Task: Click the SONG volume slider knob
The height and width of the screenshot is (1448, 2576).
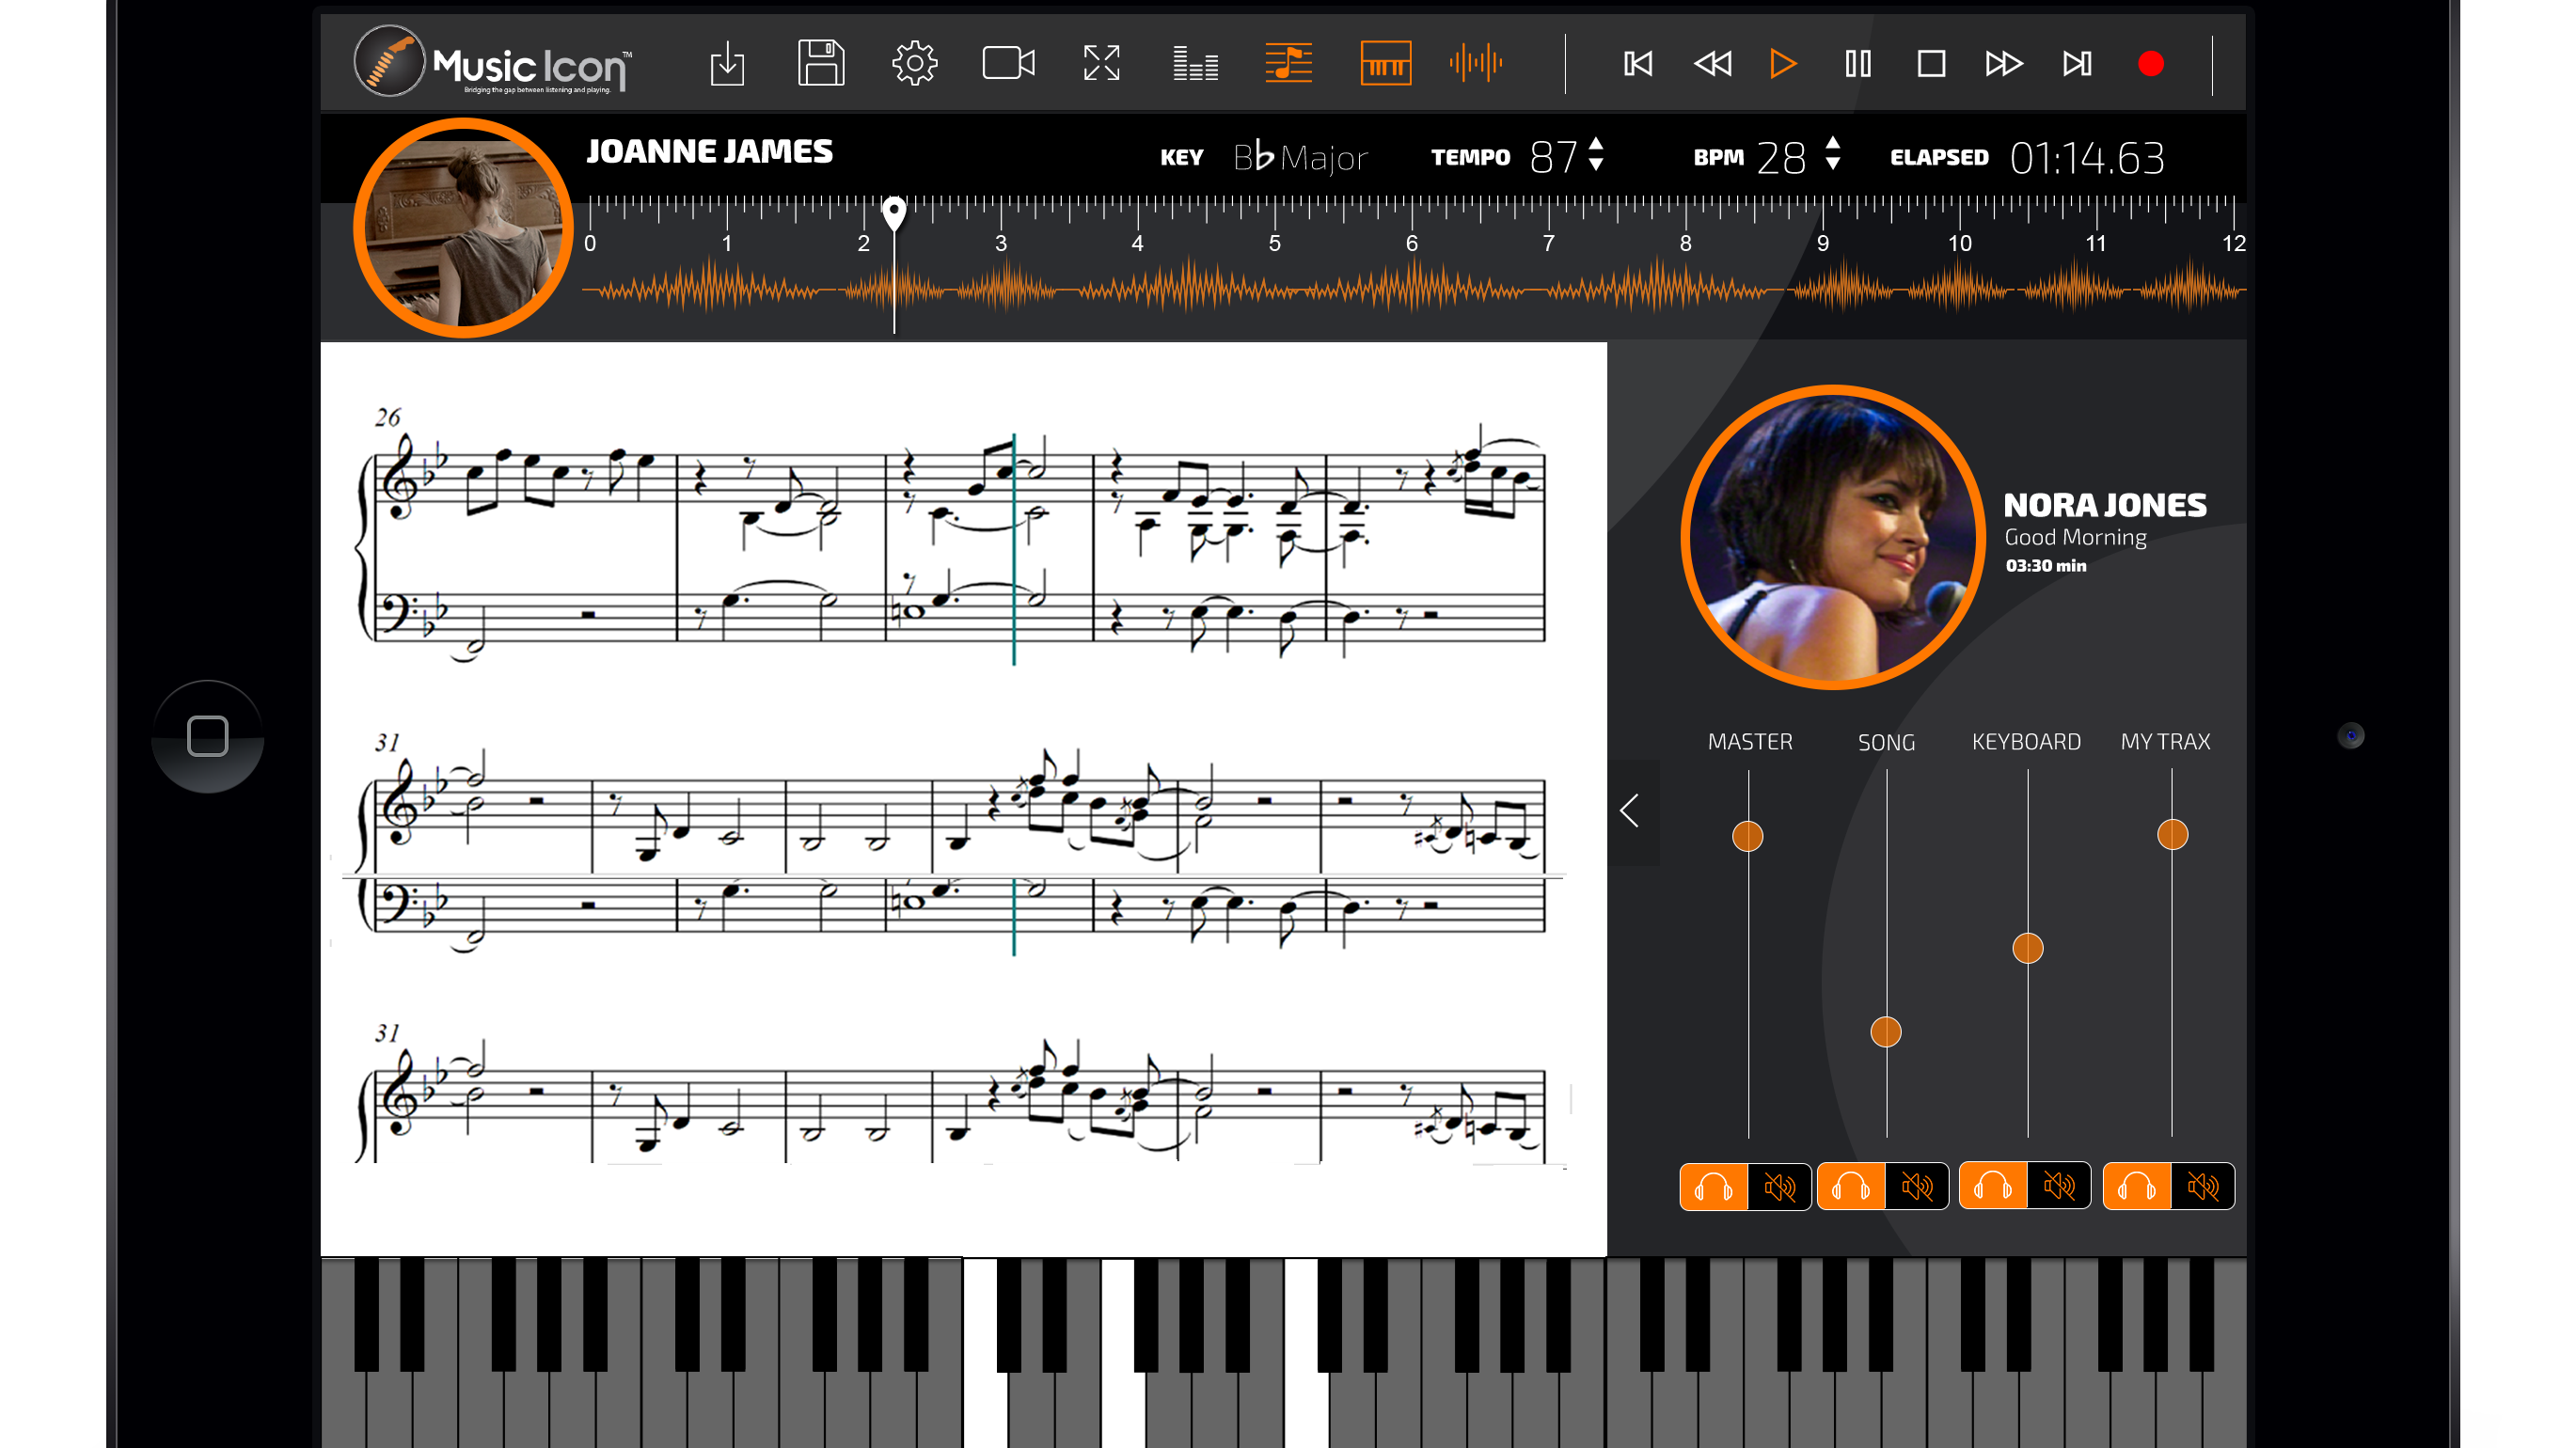Action: point(1885,1032)
